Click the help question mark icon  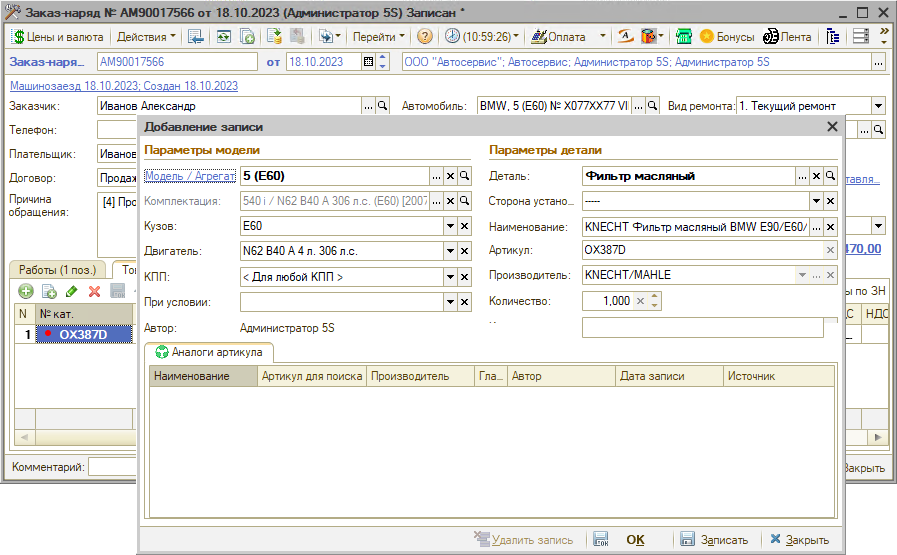(x=424, y=37)
